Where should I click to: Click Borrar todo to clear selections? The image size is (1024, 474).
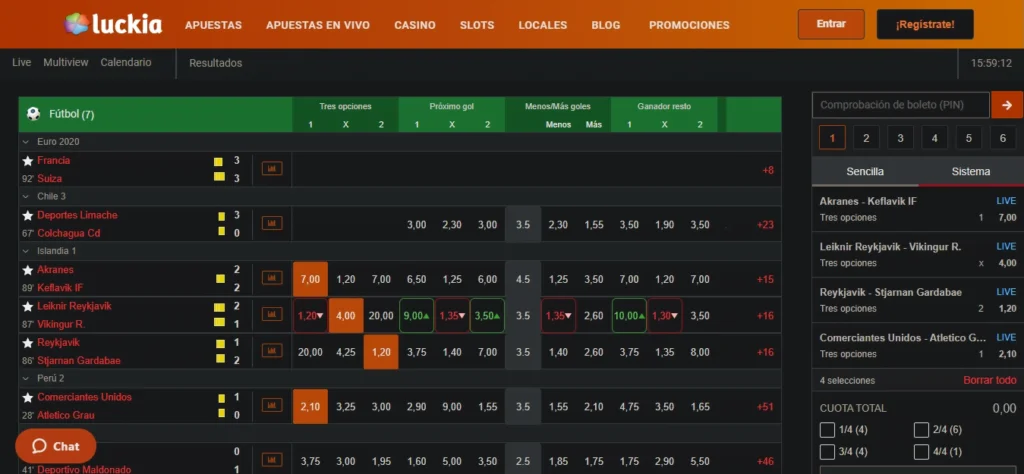[x=989, y=380]
